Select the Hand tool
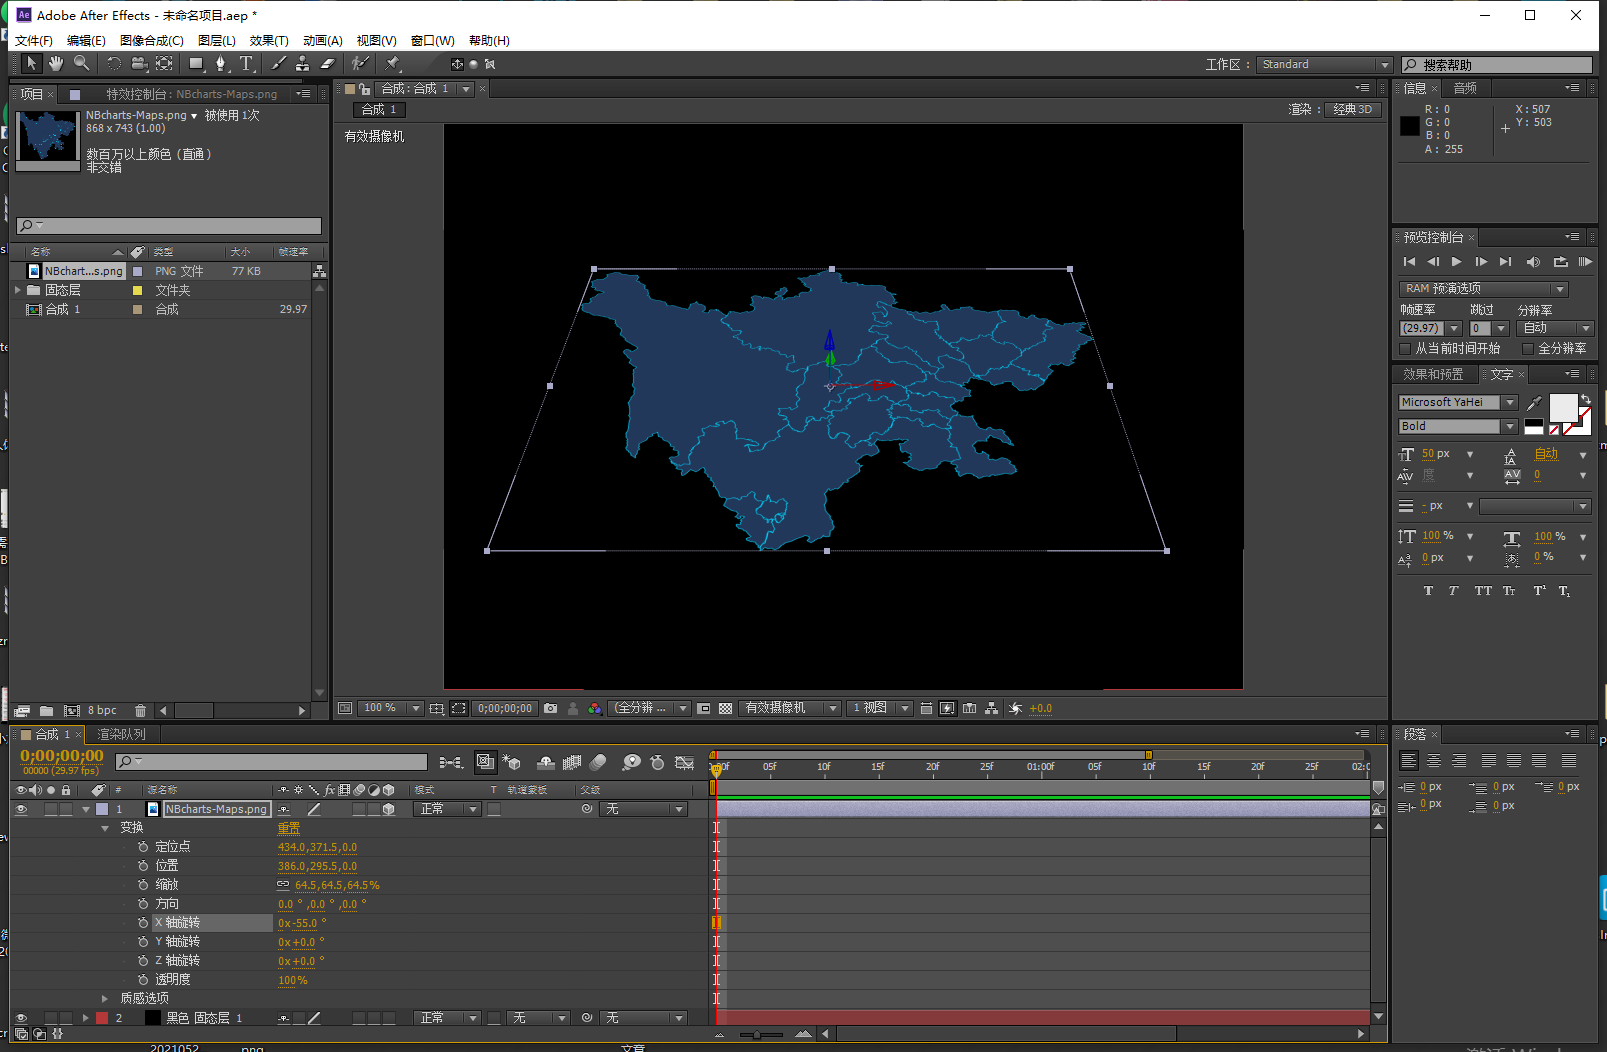This screenshot has width=1607, height=1052. pos(56,64)
